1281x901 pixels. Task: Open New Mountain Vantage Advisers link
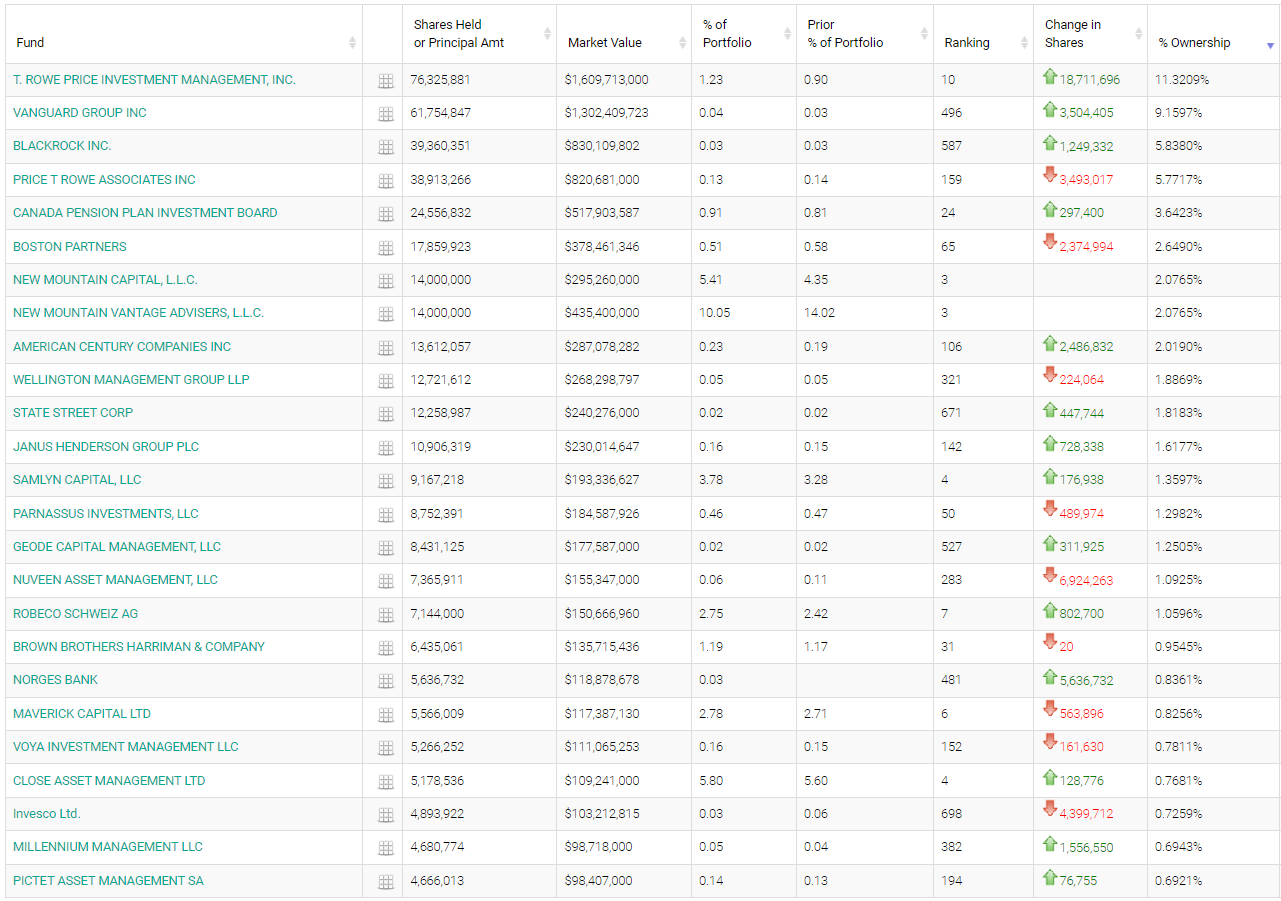pyautogui.click(x=138, y=313)
